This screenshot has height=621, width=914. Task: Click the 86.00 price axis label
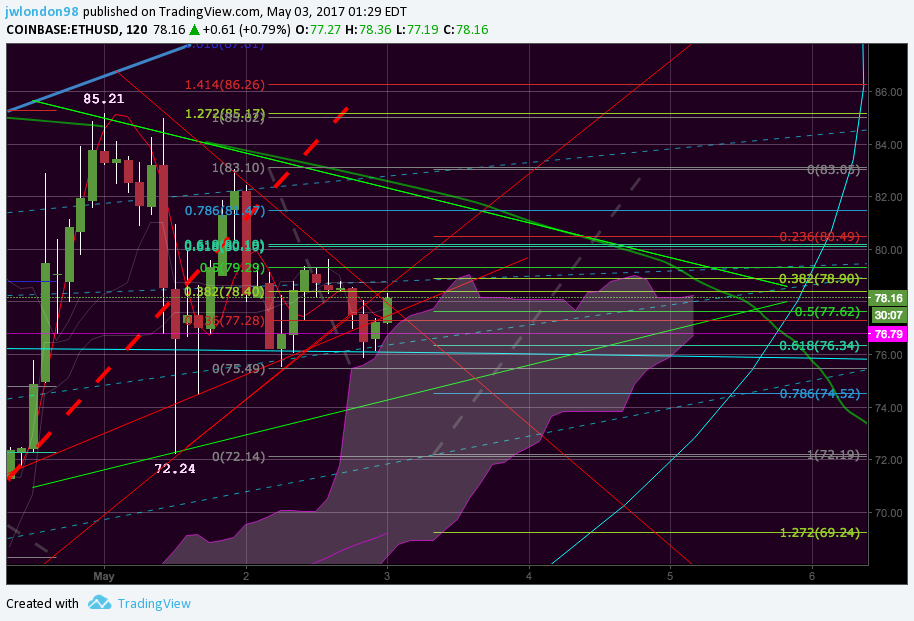pos(888,92)
